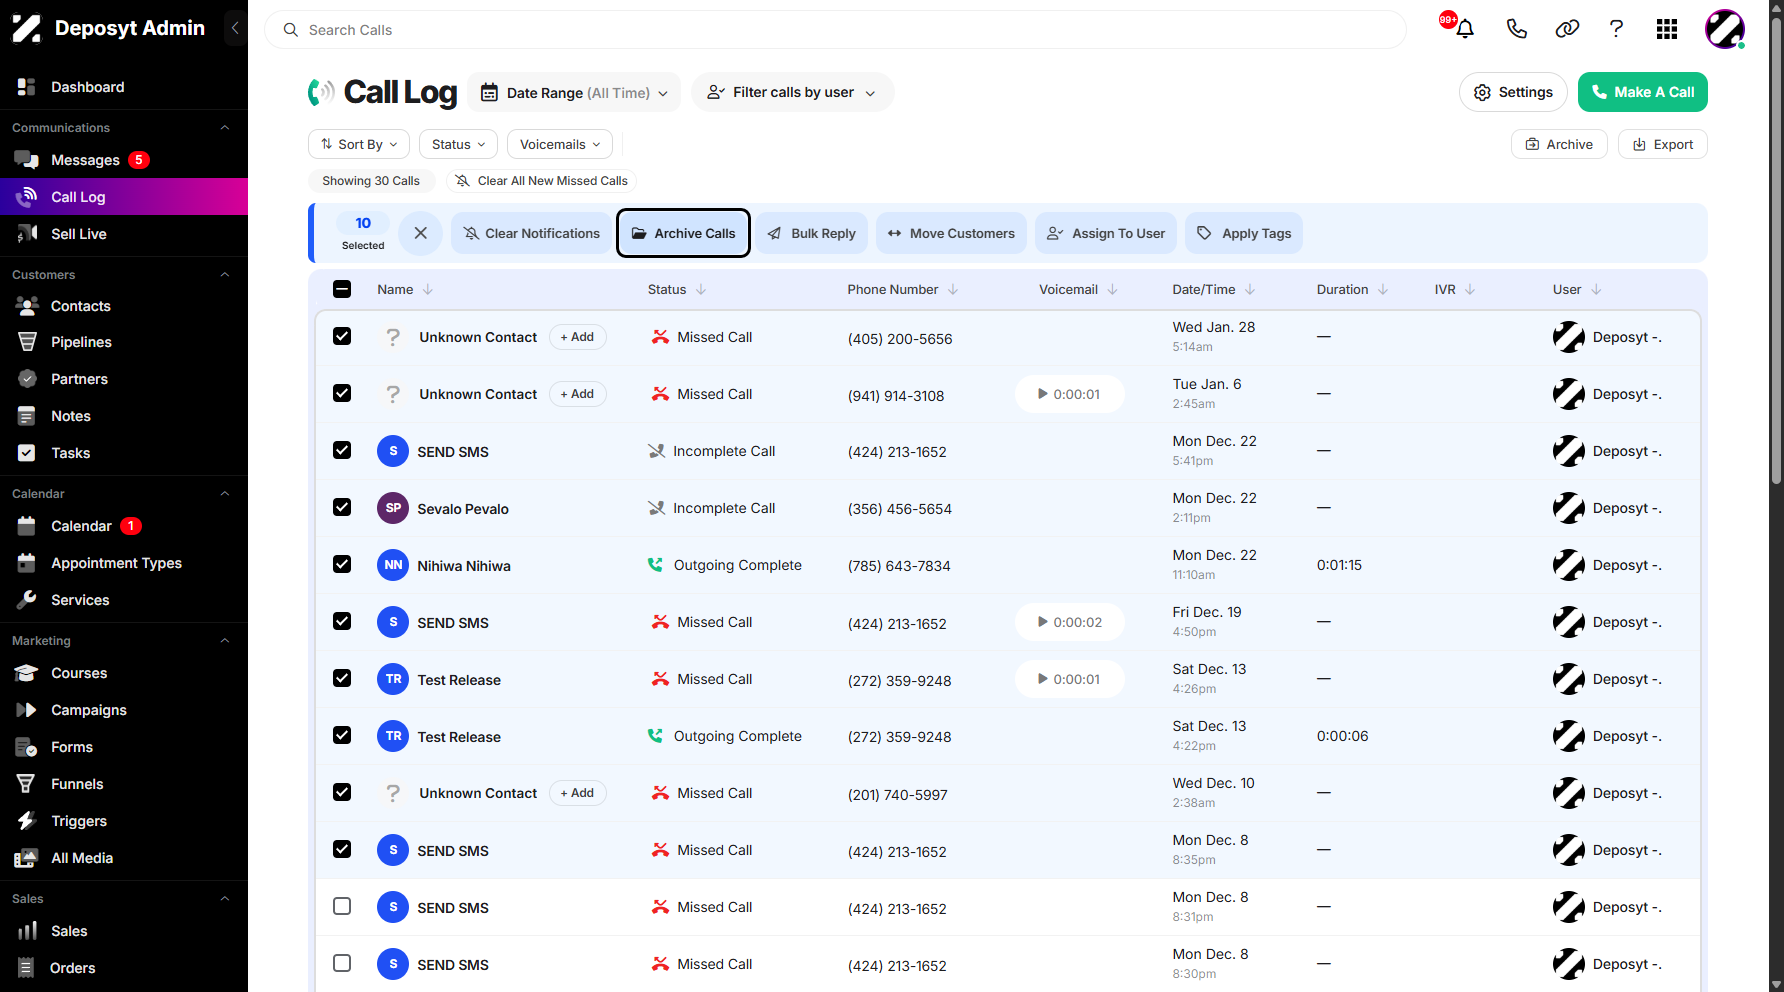Play voicemail on Test Release missed call
The width and height of the screenshot is (1784, 992).
(1069, 679)
